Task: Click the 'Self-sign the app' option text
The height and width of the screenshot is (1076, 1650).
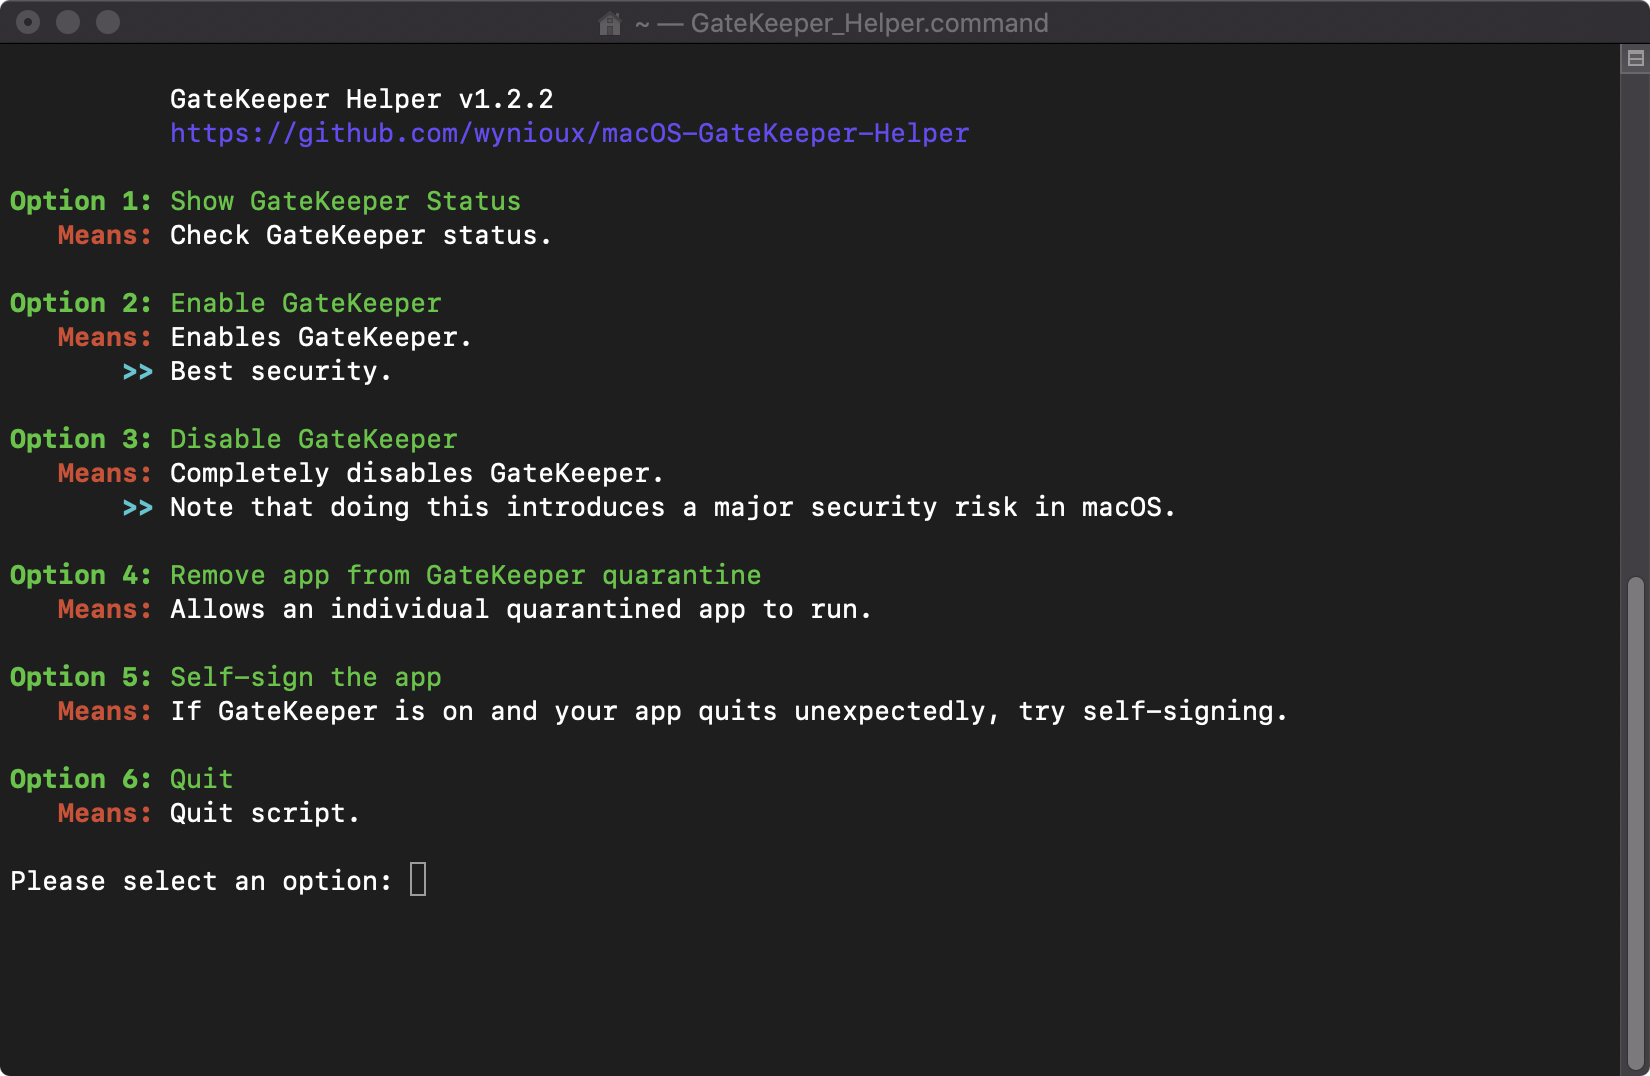Action: (x=305, y=677)
